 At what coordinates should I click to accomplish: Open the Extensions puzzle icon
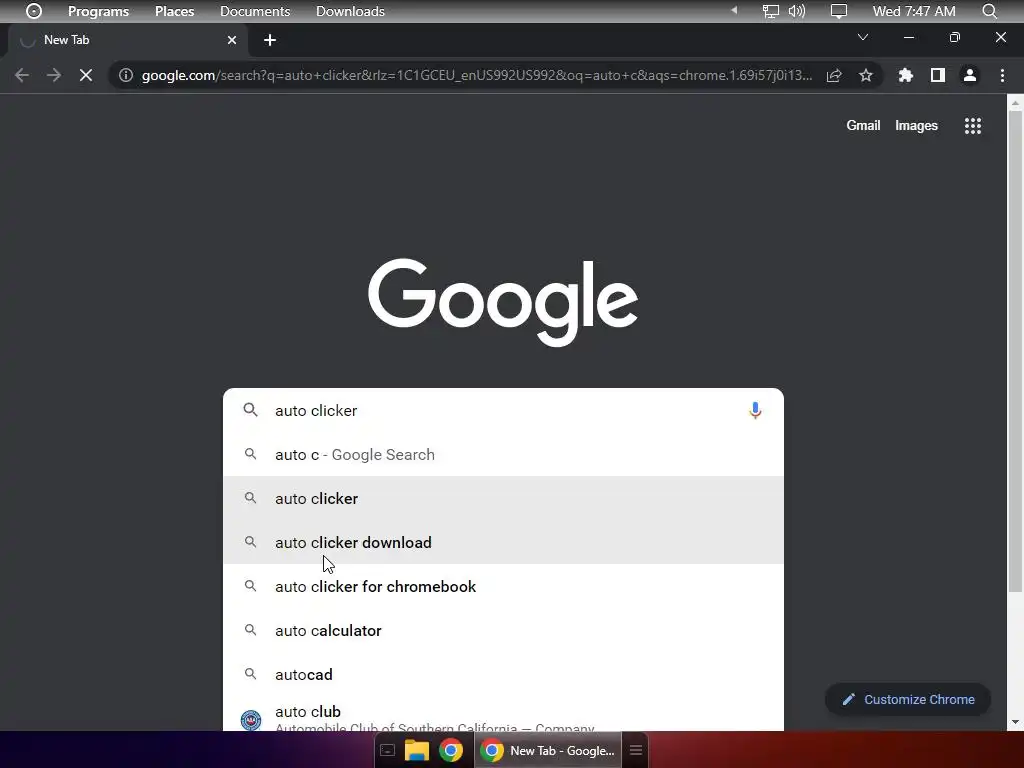click(906, 75)
